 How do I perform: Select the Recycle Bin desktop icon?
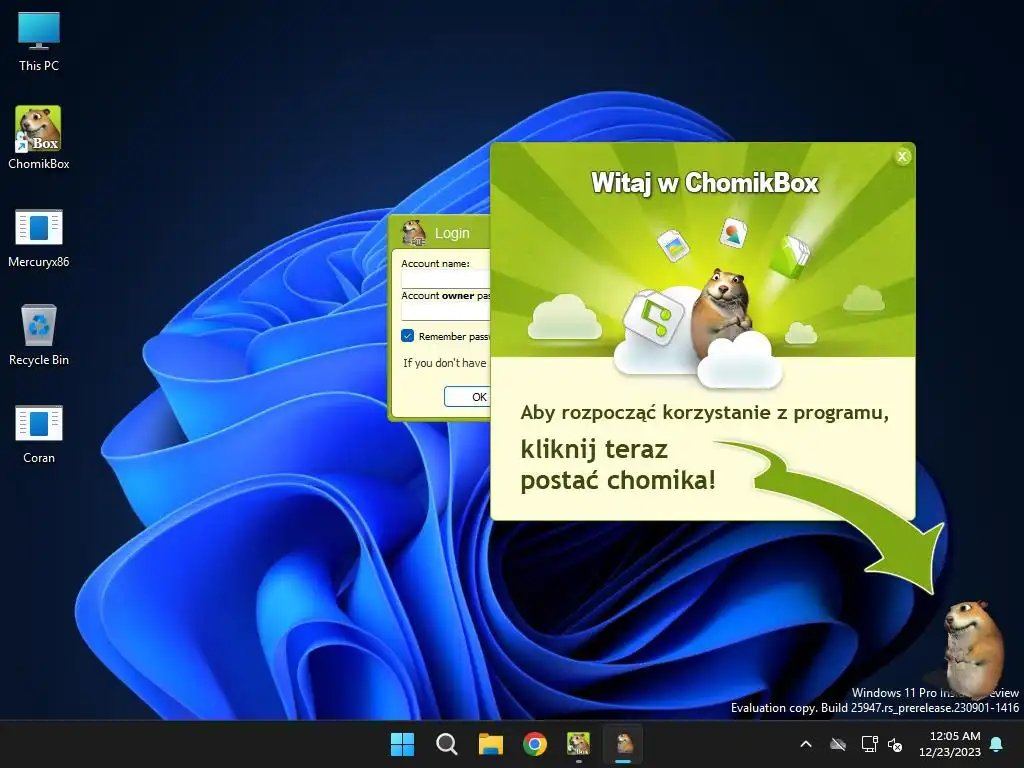(39, 335)
